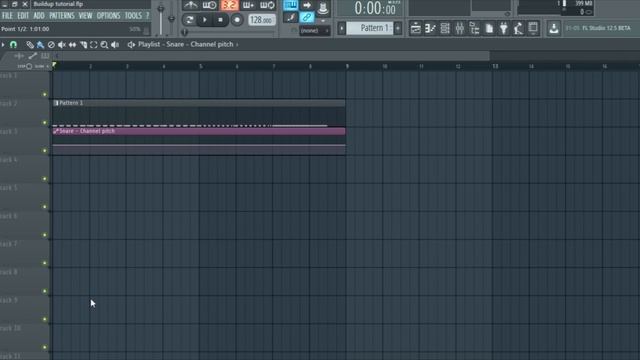Toggle the green magnet snap button
Viewport: 640px width, 360px height.
13,44
